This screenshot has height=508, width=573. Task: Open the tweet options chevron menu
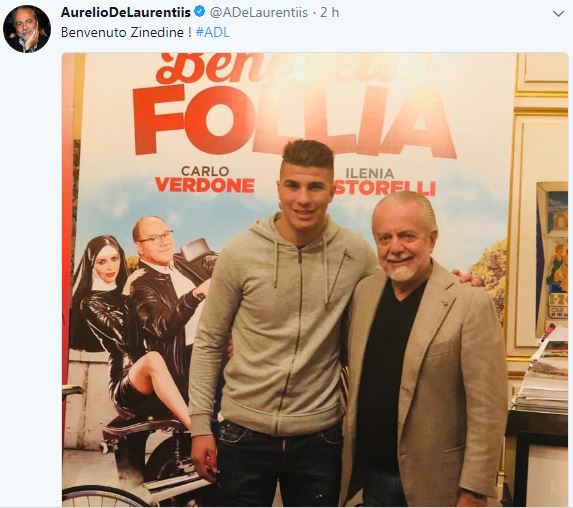coord(558,14)
